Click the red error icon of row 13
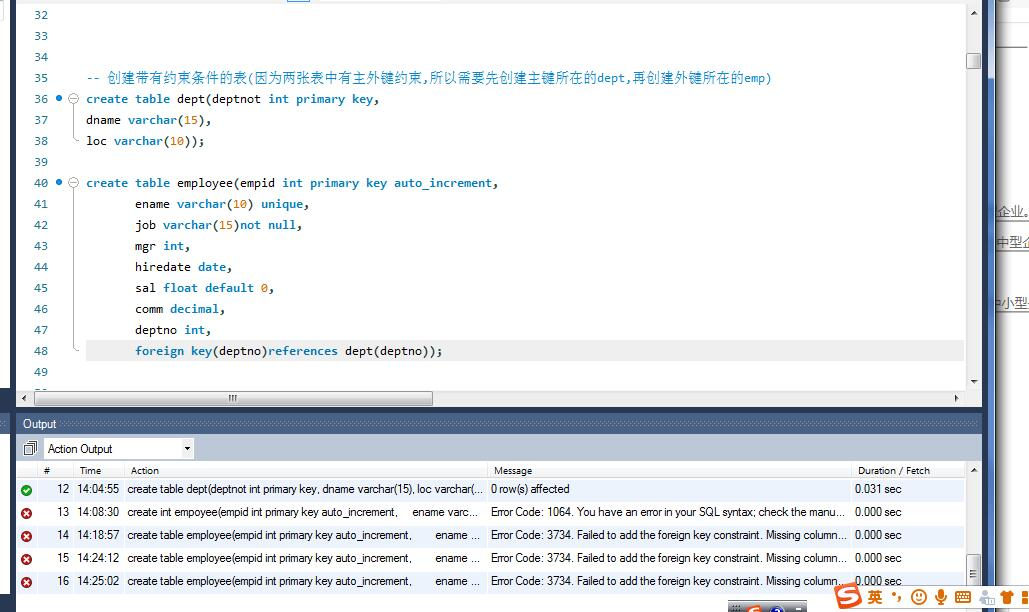Image resolution: width=1029 pixels, height=612 pixels. pos(26,513)
